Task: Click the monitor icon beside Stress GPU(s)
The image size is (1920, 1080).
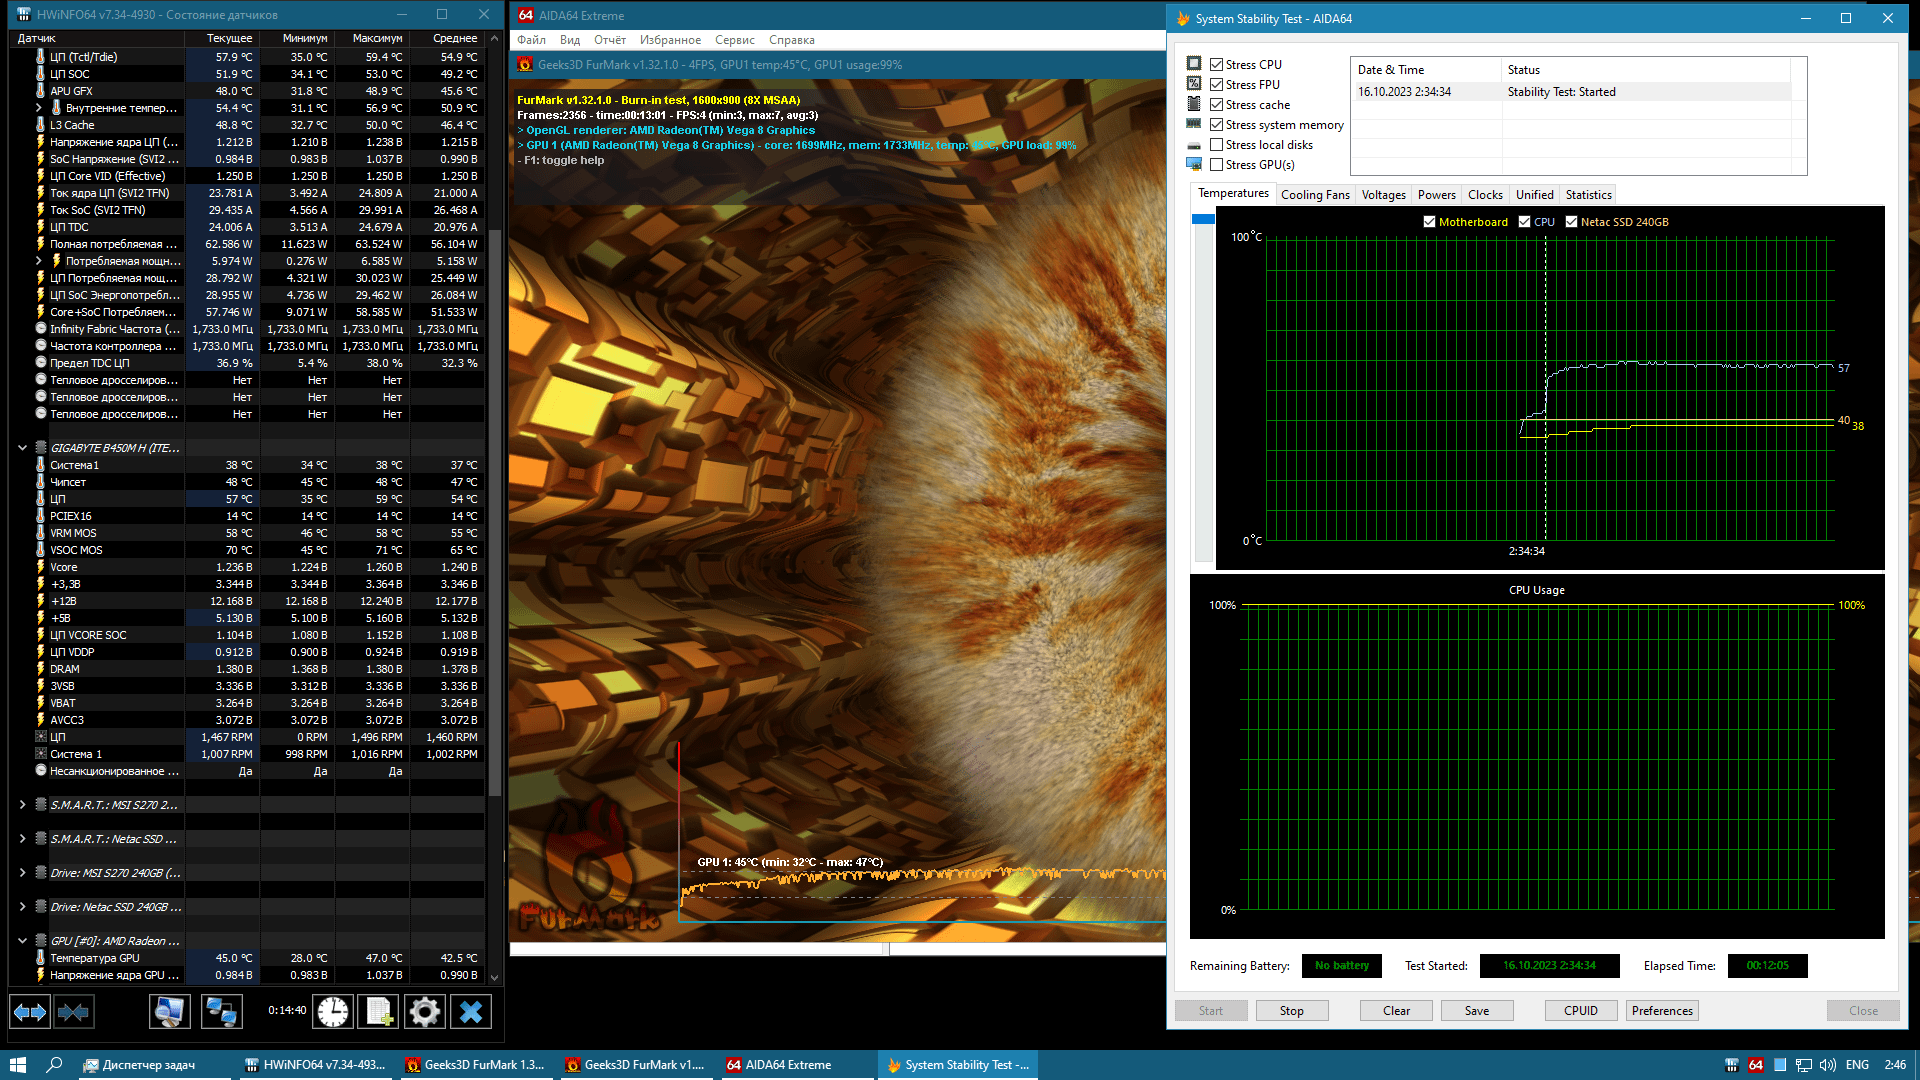Action: click(1194, 165)
